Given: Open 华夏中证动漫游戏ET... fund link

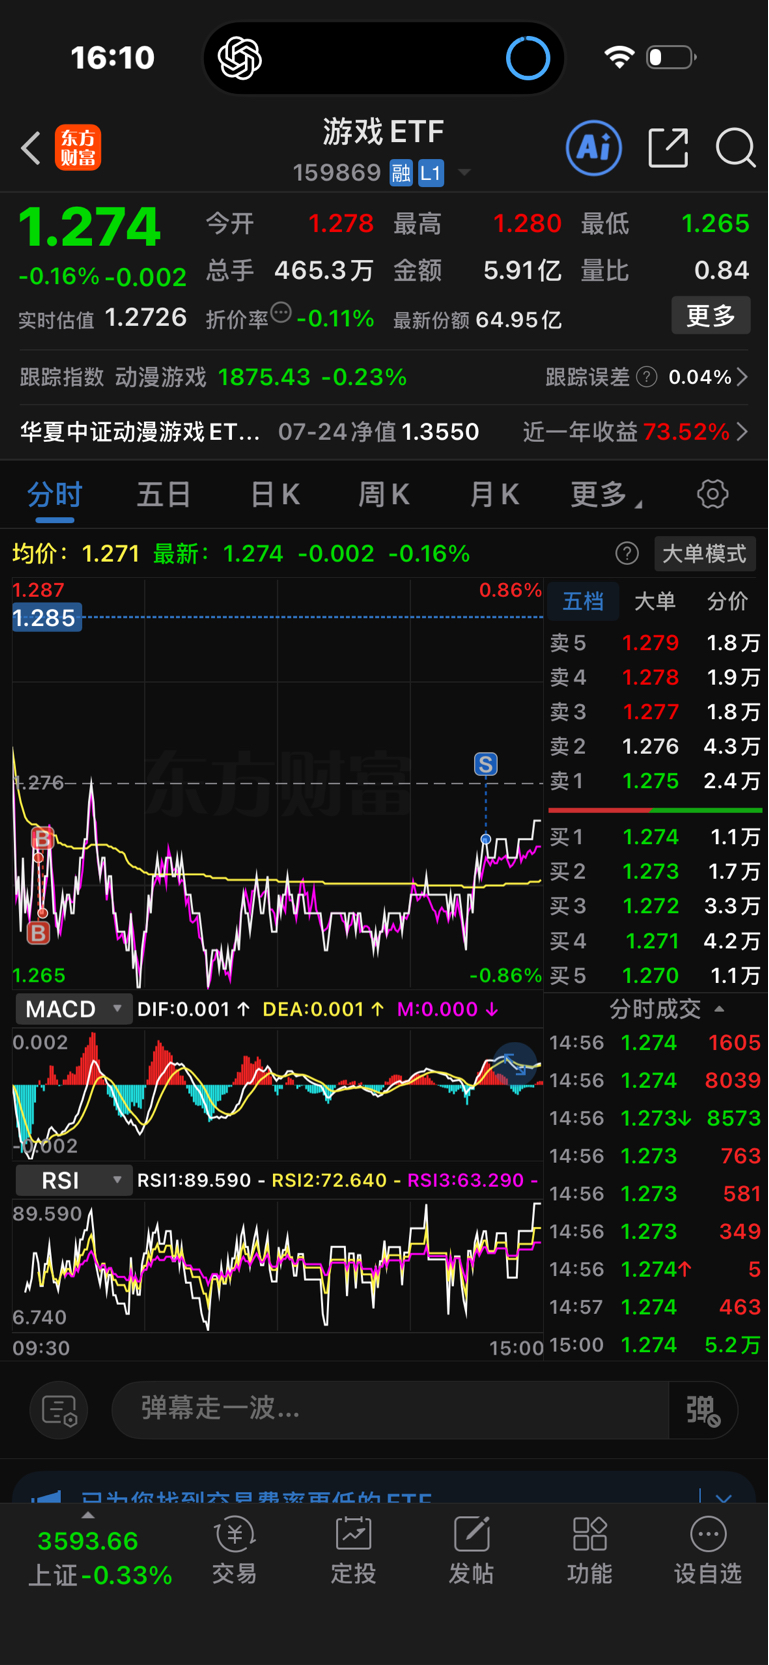Looking at the screenshot, I should pyautogui.click(x=140, y=432).
